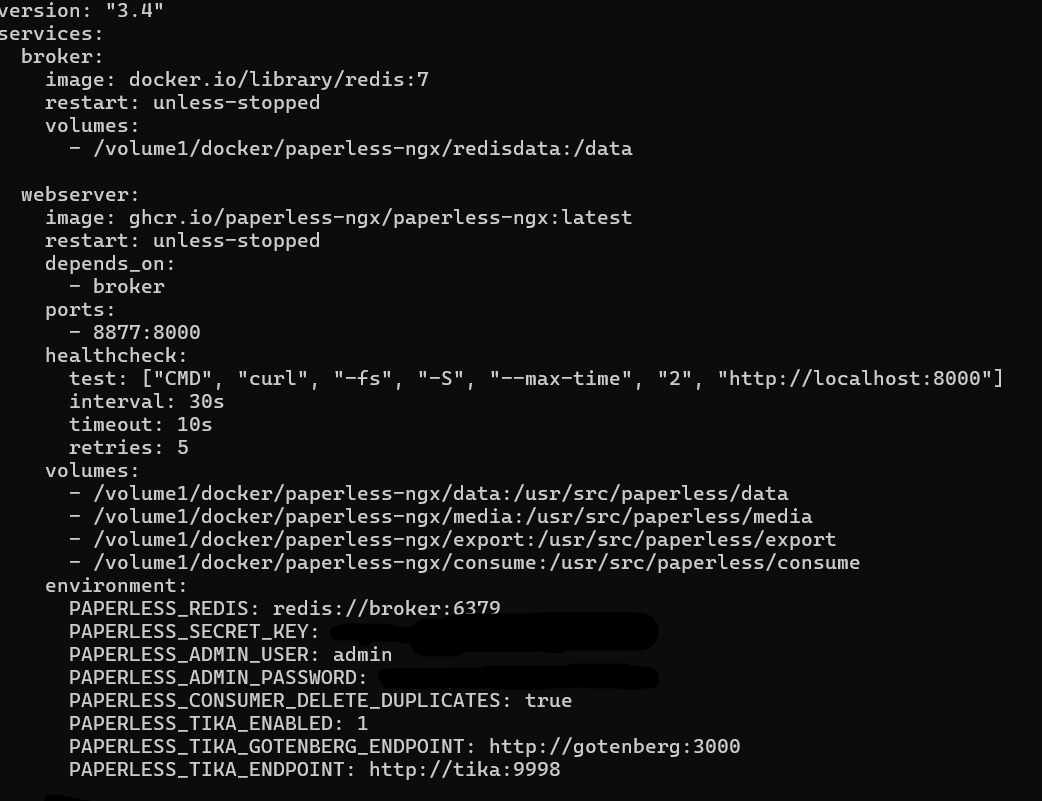Click the http://gotenberg:3000 endpoint

pyautogui.click(x=615, y=746)
